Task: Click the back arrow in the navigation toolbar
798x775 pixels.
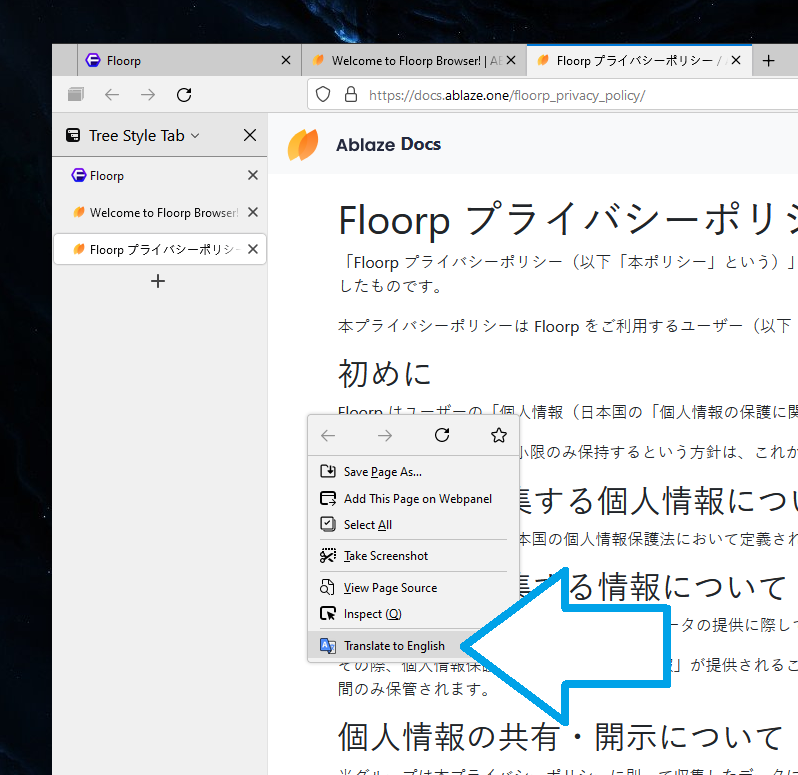Action: (x=111, y=95)
